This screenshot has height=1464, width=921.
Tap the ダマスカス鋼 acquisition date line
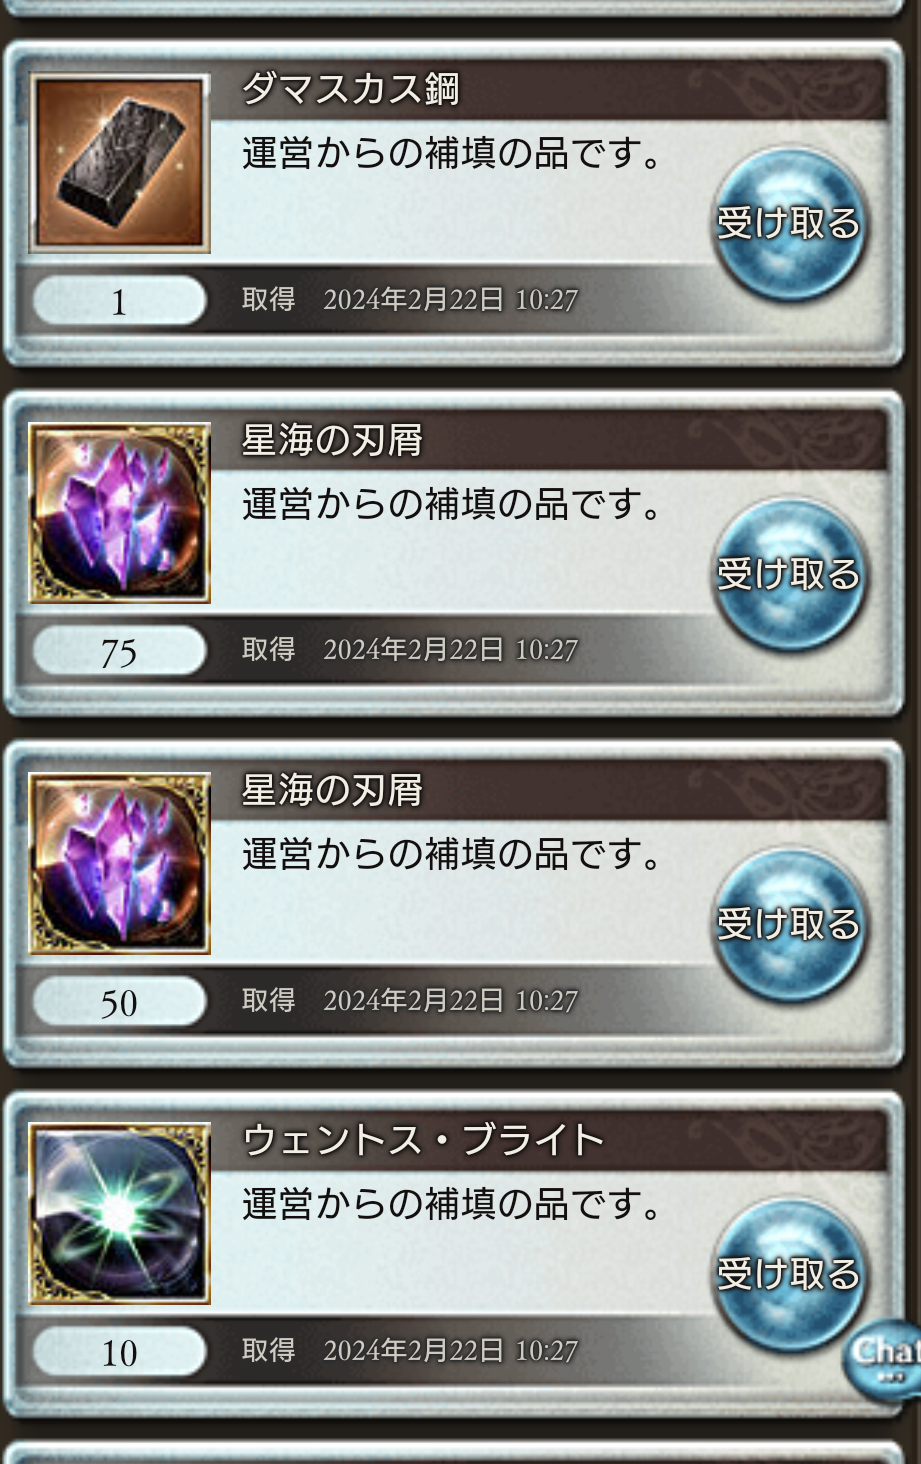[410, 299]
